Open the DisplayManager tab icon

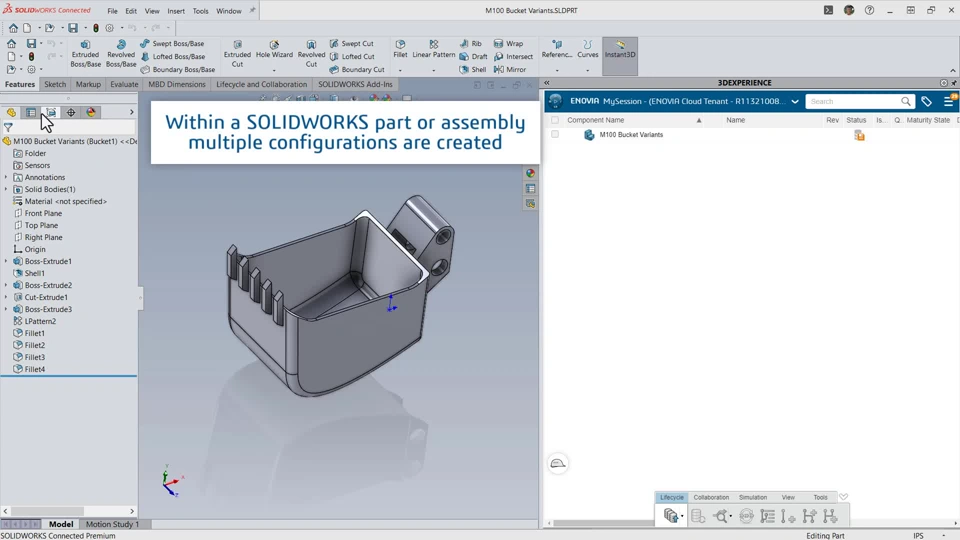[91, 113]
